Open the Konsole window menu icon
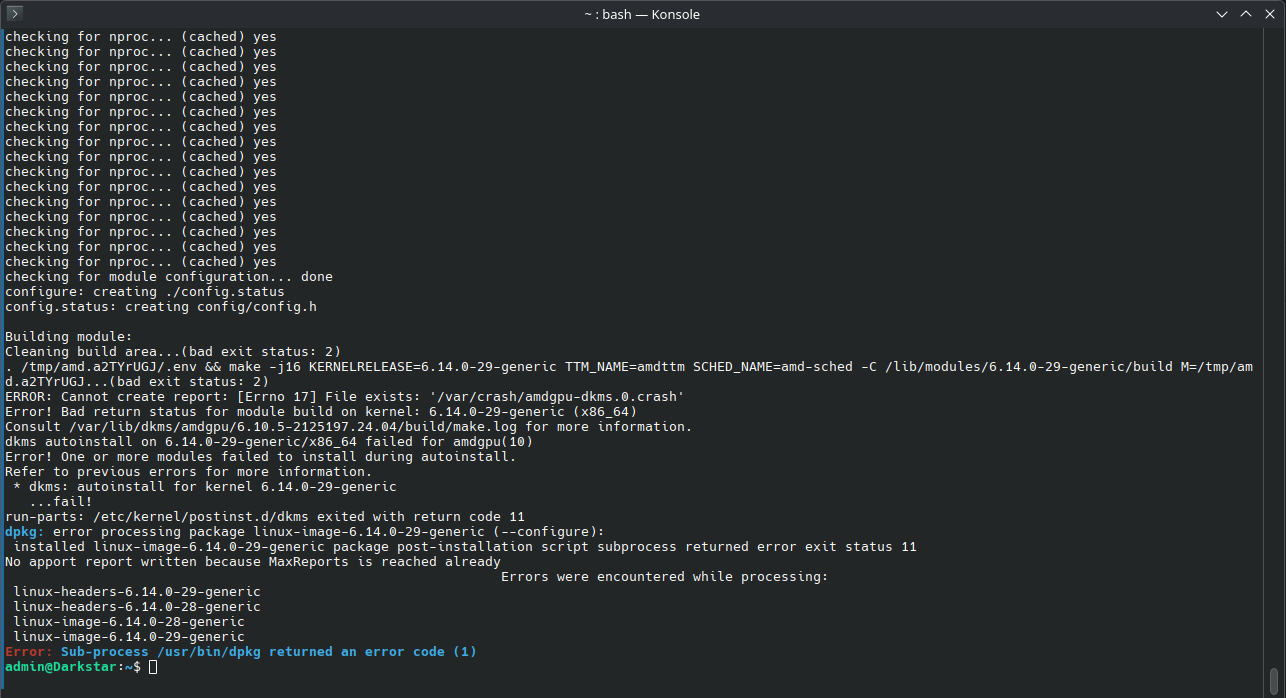The width and height of the screenshot is (1286, 698). 14,14
